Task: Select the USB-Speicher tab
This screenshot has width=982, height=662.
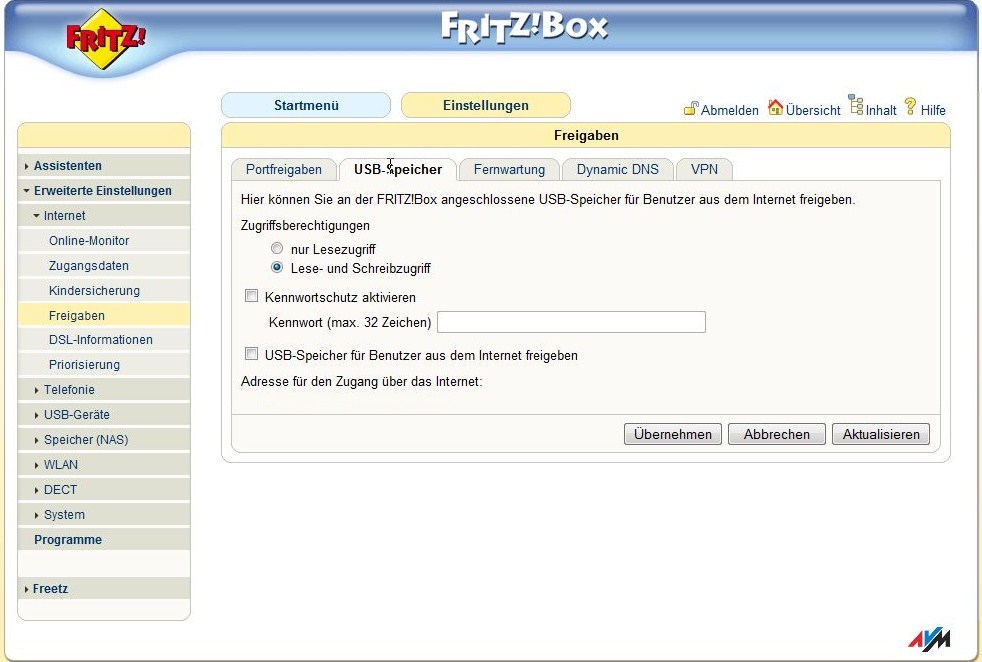Action: click(398, 170)
